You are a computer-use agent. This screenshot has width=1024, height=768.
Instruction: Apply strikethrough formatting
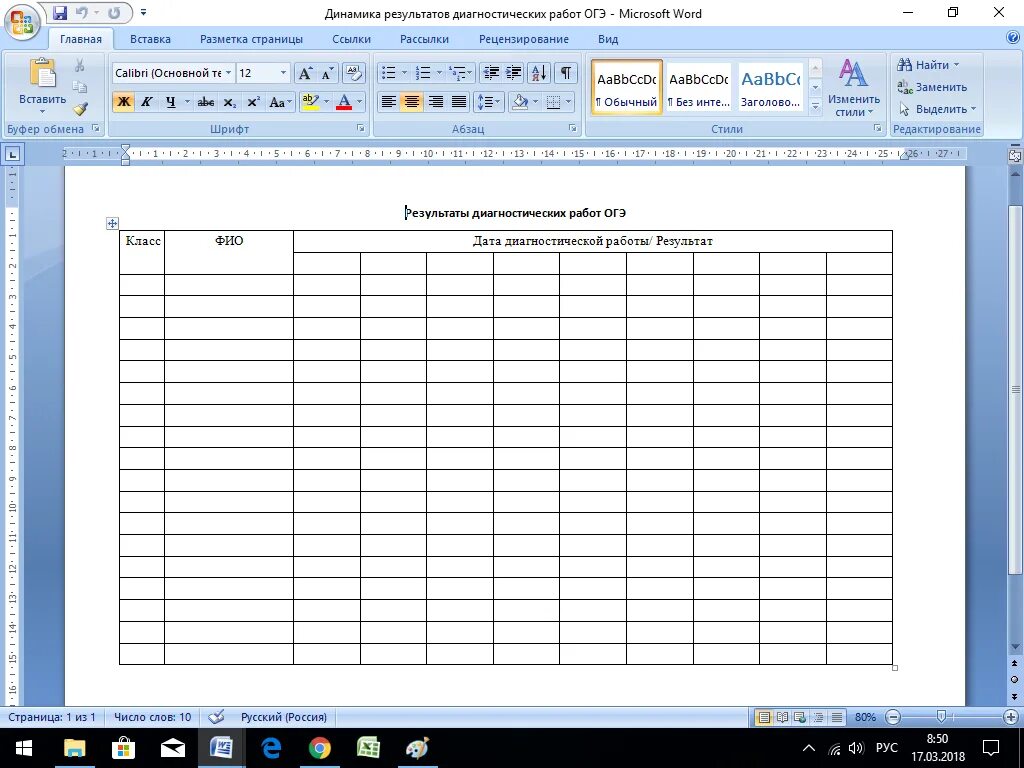206,102
